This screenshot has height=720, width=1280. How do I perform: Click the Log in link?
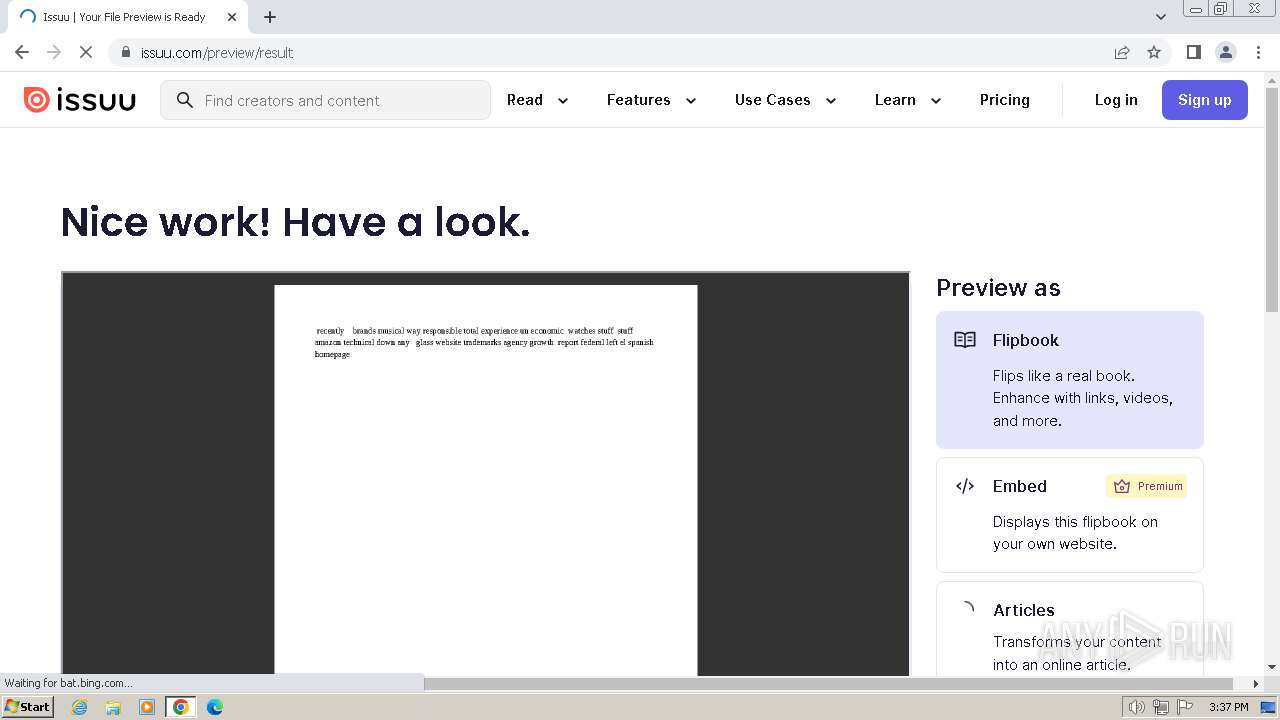[1116, 100]
